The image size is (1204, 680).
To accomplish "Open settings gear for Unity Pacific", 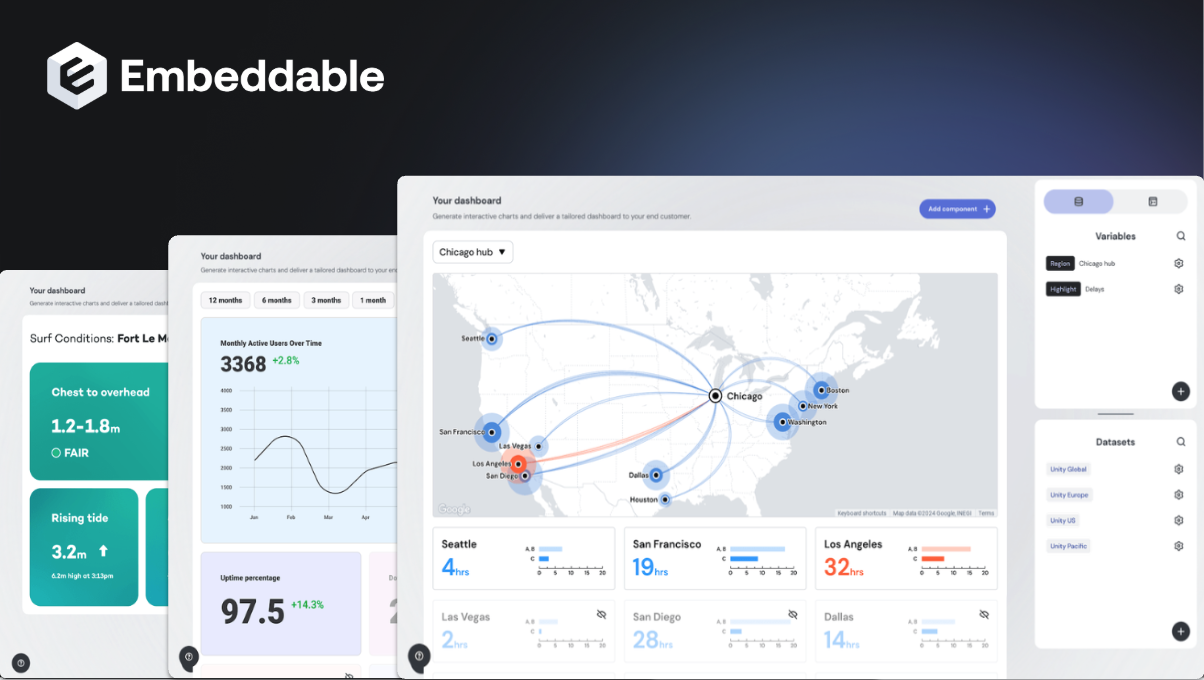I will click(1179, 546).
